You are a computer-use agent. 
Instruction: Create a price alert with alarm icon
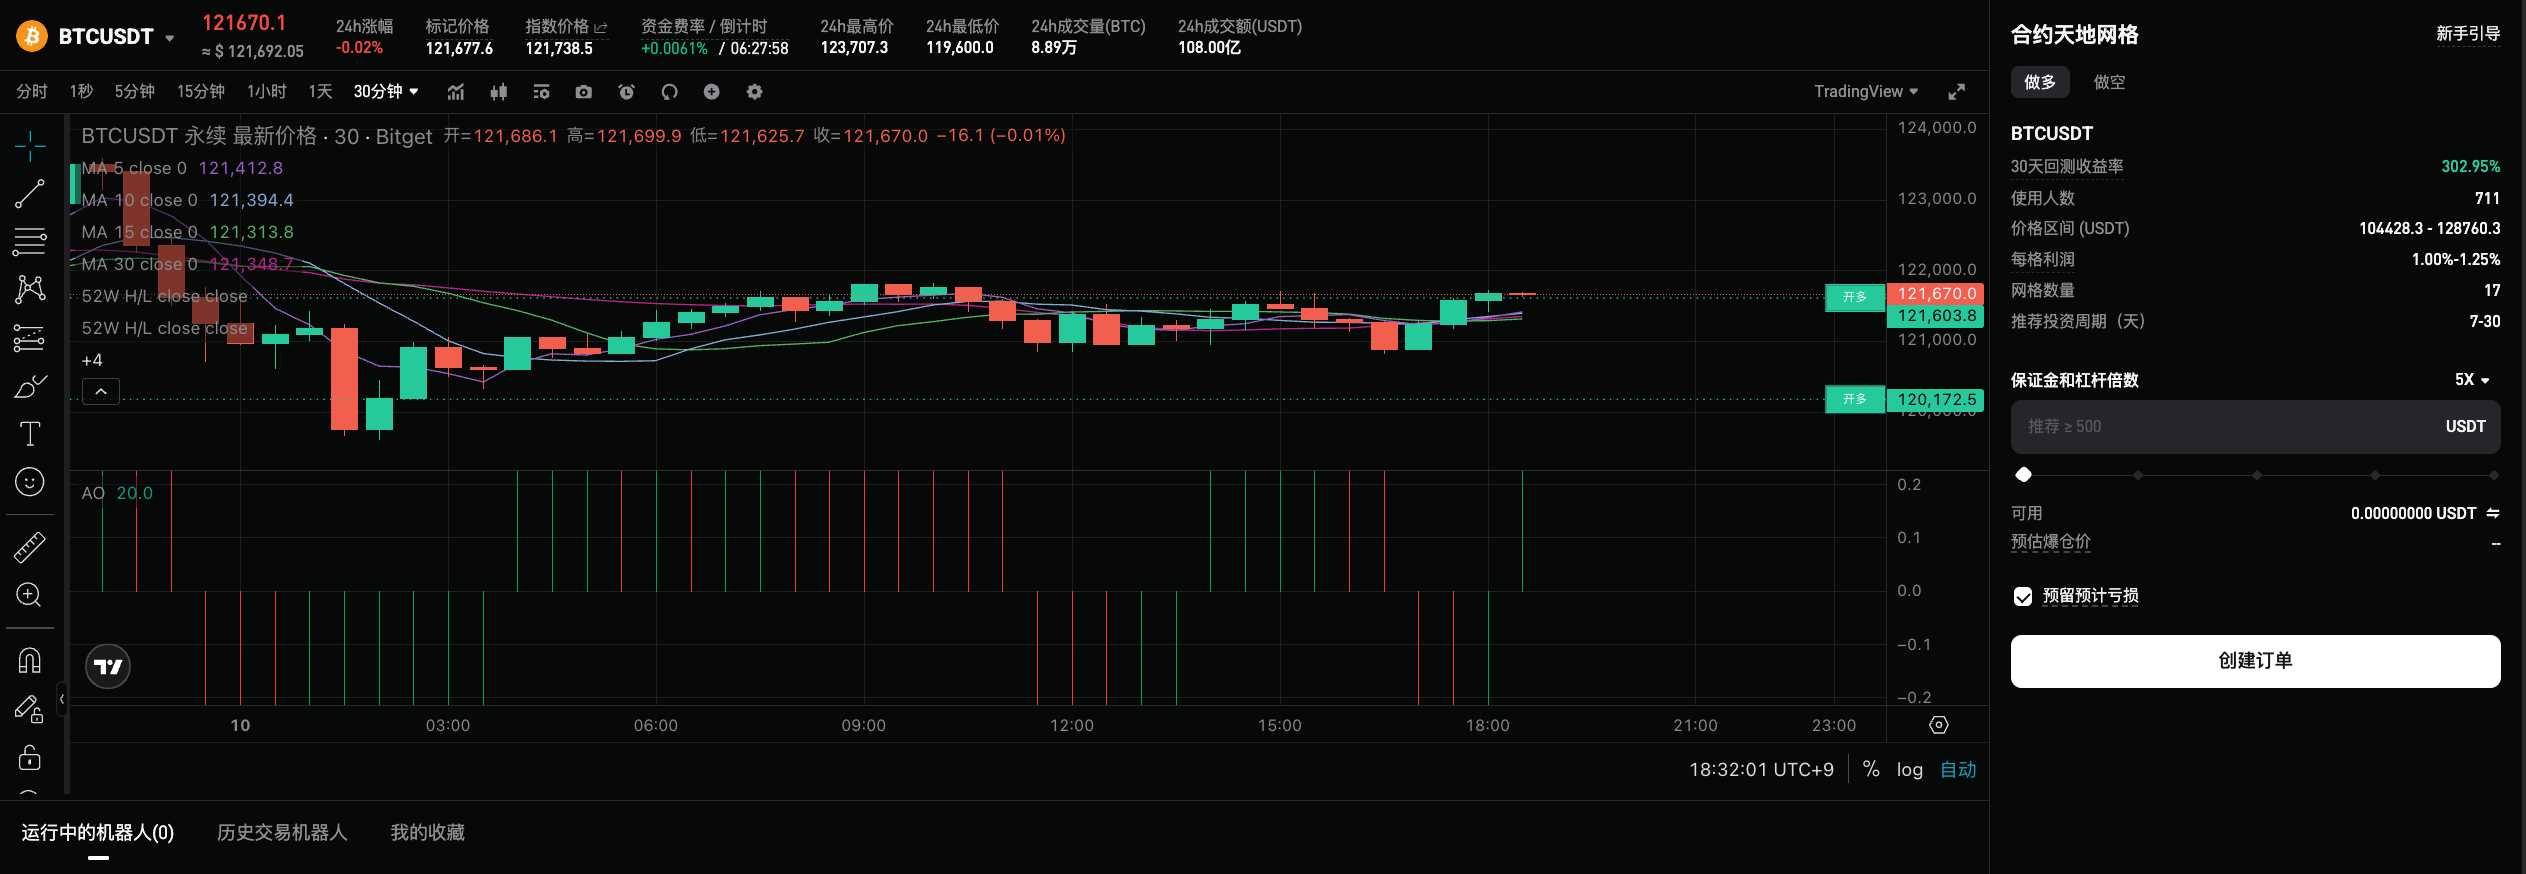point(627,92)
